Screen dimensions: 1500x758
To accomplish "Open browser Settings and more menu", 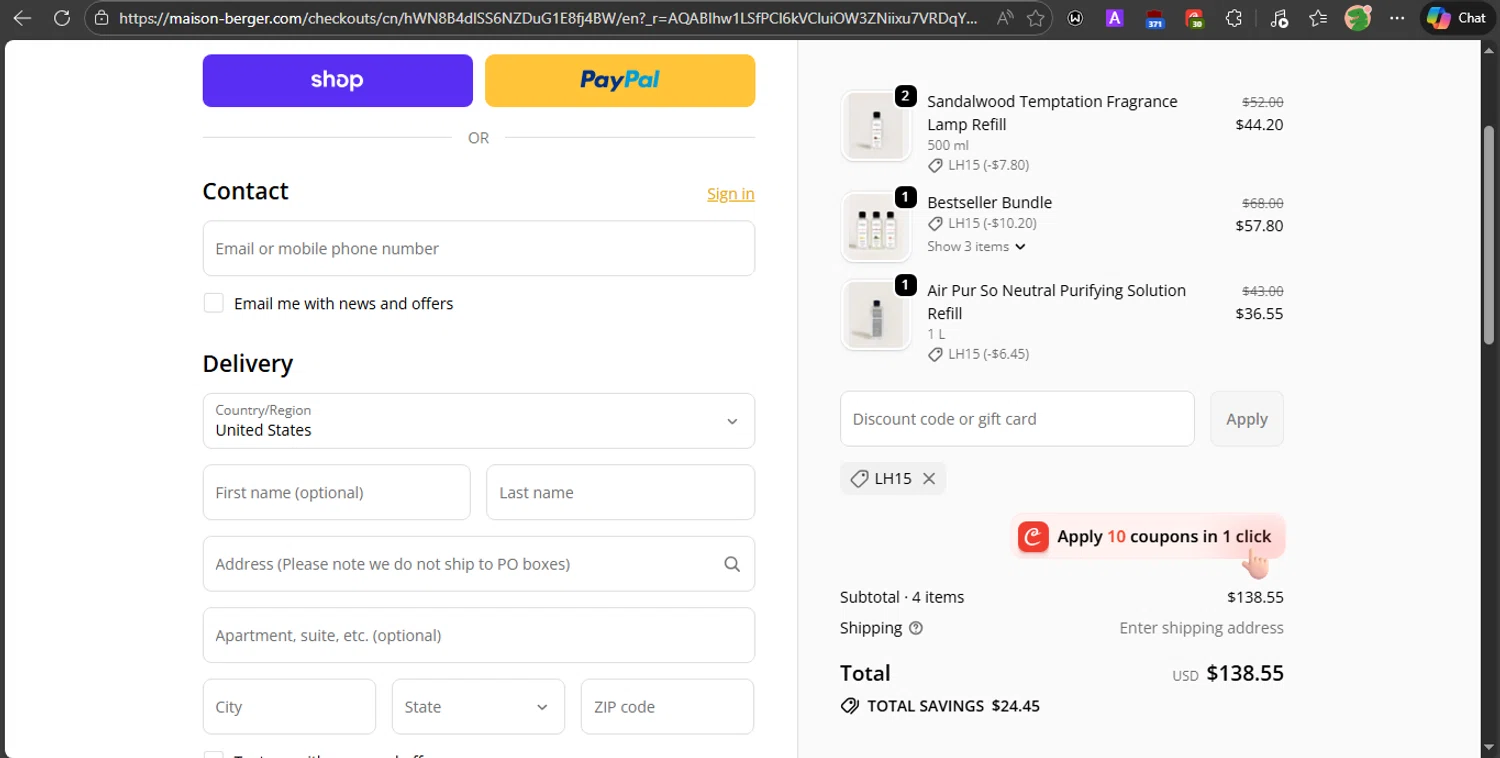I will (1397, 18).
